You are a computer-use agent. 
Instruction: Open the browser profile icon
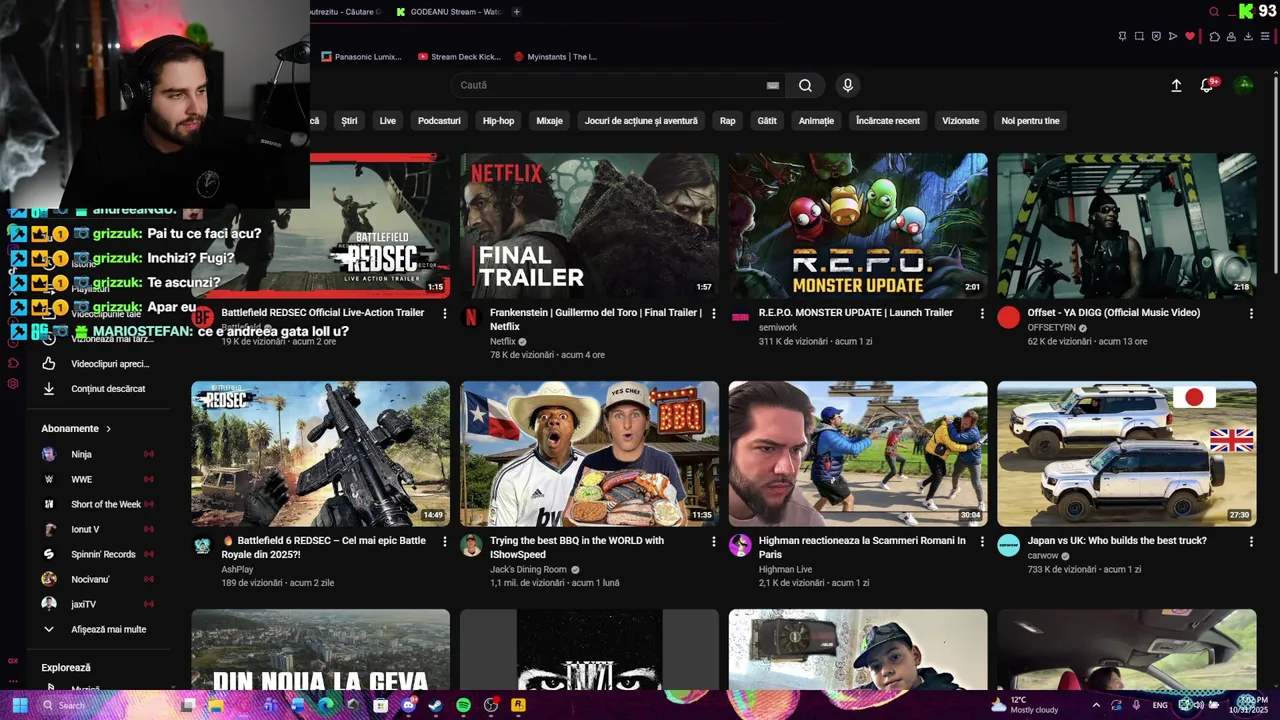pyautogui.click(x=1231, y=36)
